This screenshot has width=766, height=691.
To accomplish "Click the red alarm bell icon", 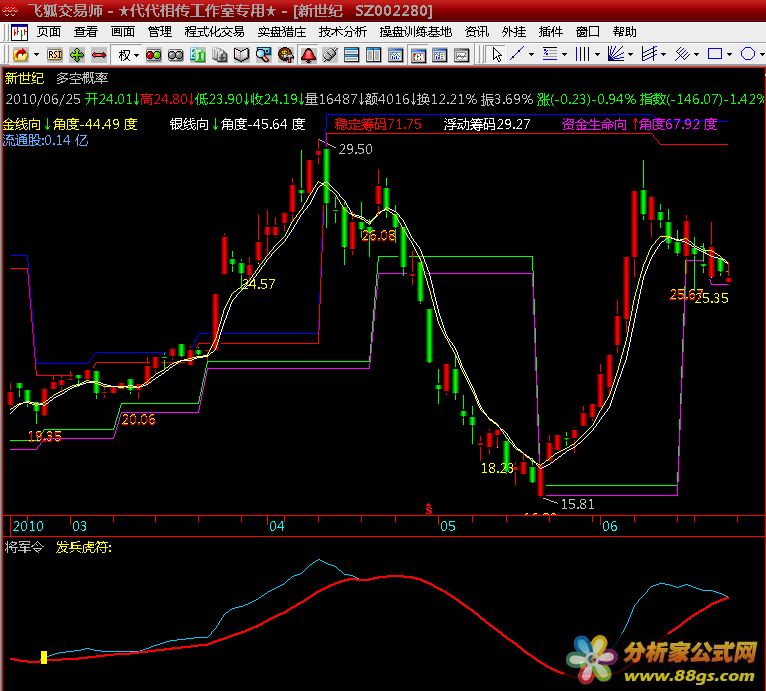I will click(x=307, y=54).
